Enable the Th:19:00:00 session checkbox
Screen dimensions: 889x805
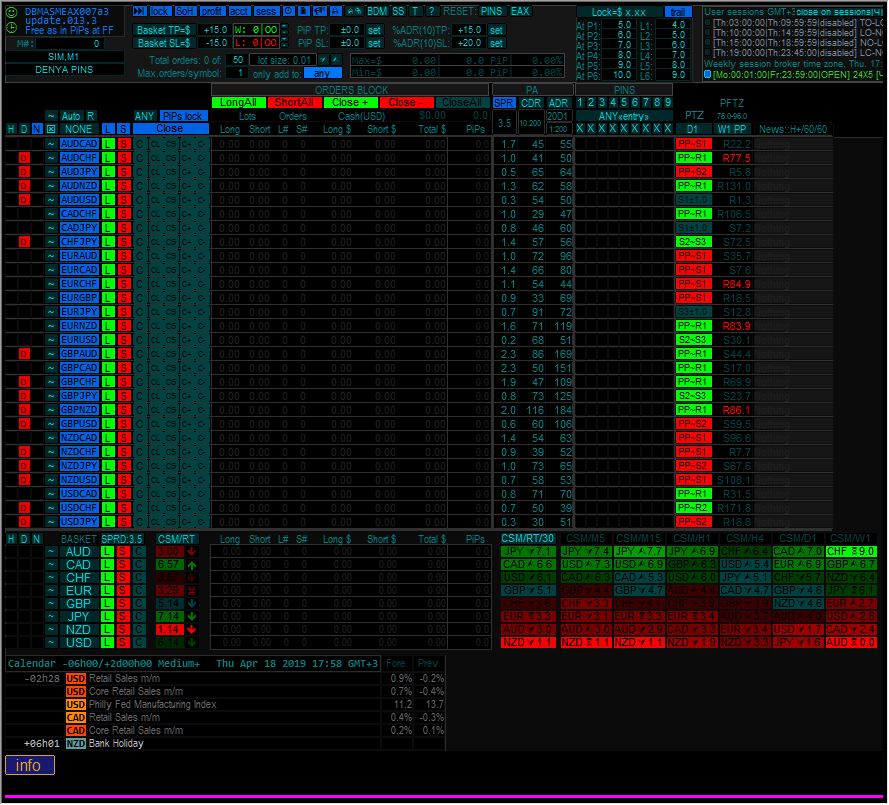(707, 53)
